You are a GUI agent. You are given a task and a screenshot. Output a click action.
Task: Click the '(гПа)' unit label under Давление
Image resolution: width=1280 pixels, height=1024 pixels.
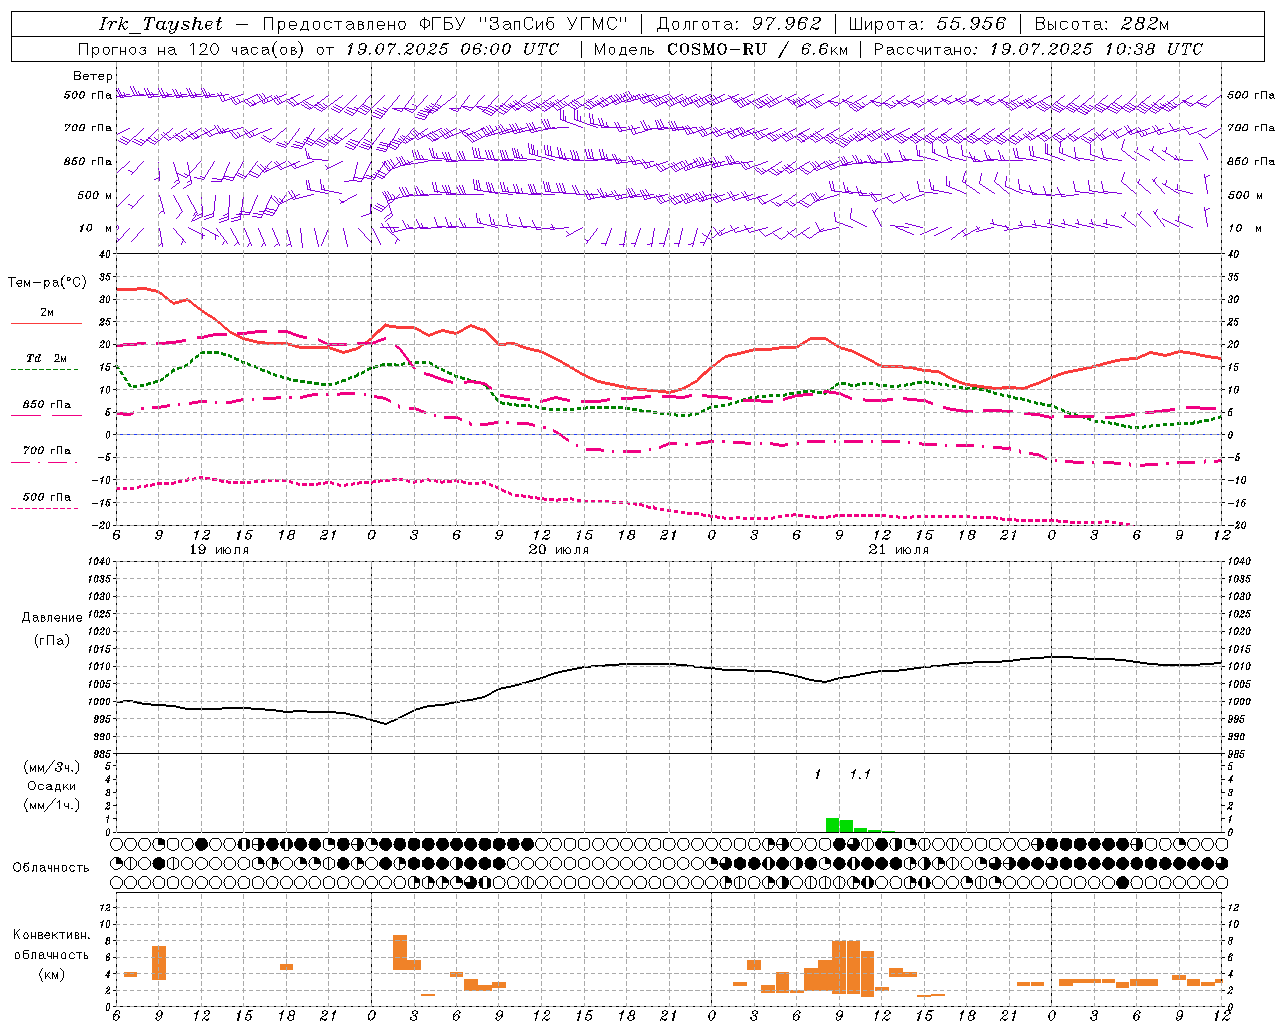click(x=52, y=641)
